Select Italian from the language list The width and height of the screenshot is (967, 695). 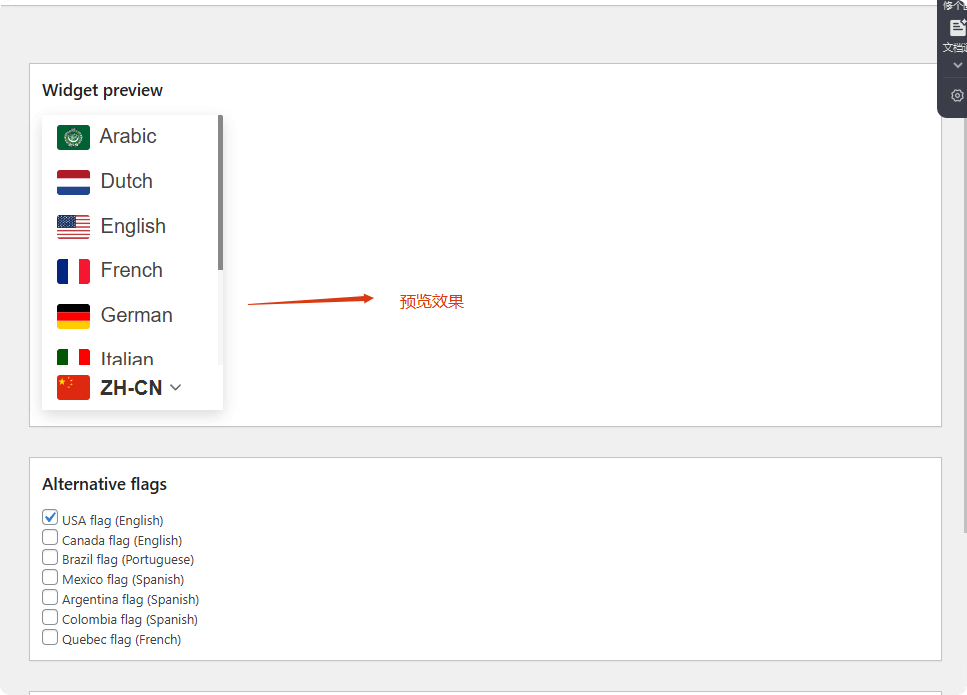(127, 358)
